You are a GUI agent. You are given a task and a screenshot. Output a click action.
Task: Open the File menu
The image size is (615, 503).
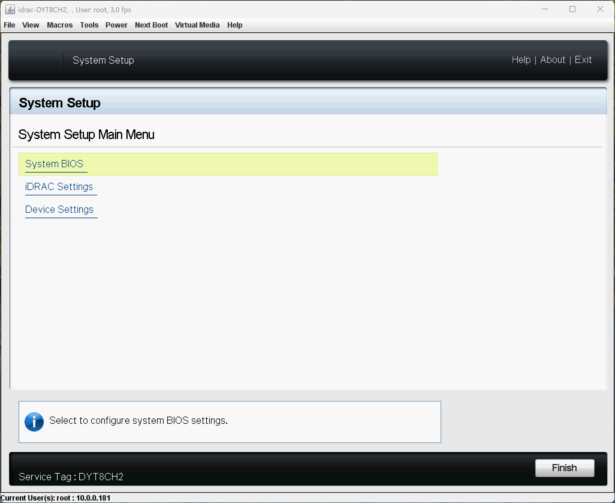(10, 25)
